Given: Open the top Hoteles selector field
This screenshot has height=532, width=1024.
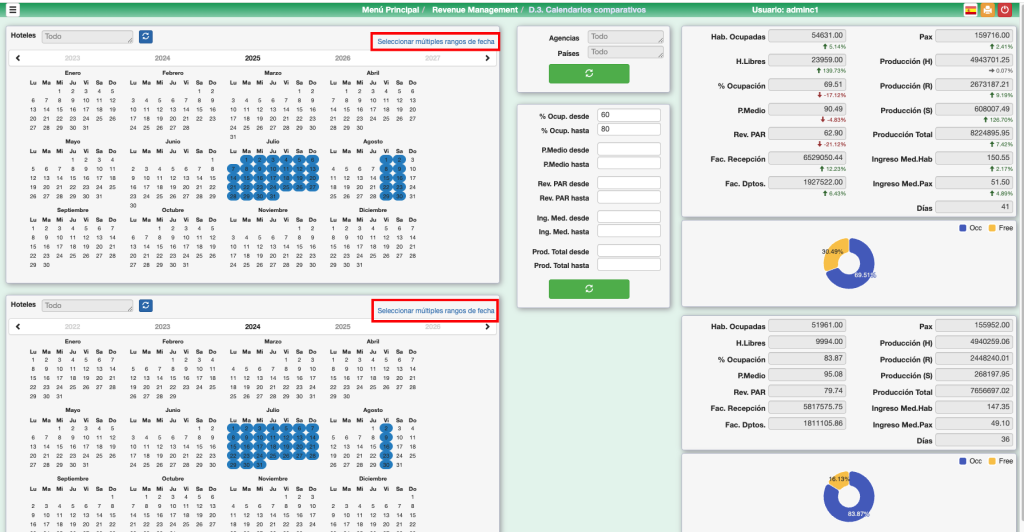Looking at the screenshot, I should pyautogui.click(x=87, y=37).
